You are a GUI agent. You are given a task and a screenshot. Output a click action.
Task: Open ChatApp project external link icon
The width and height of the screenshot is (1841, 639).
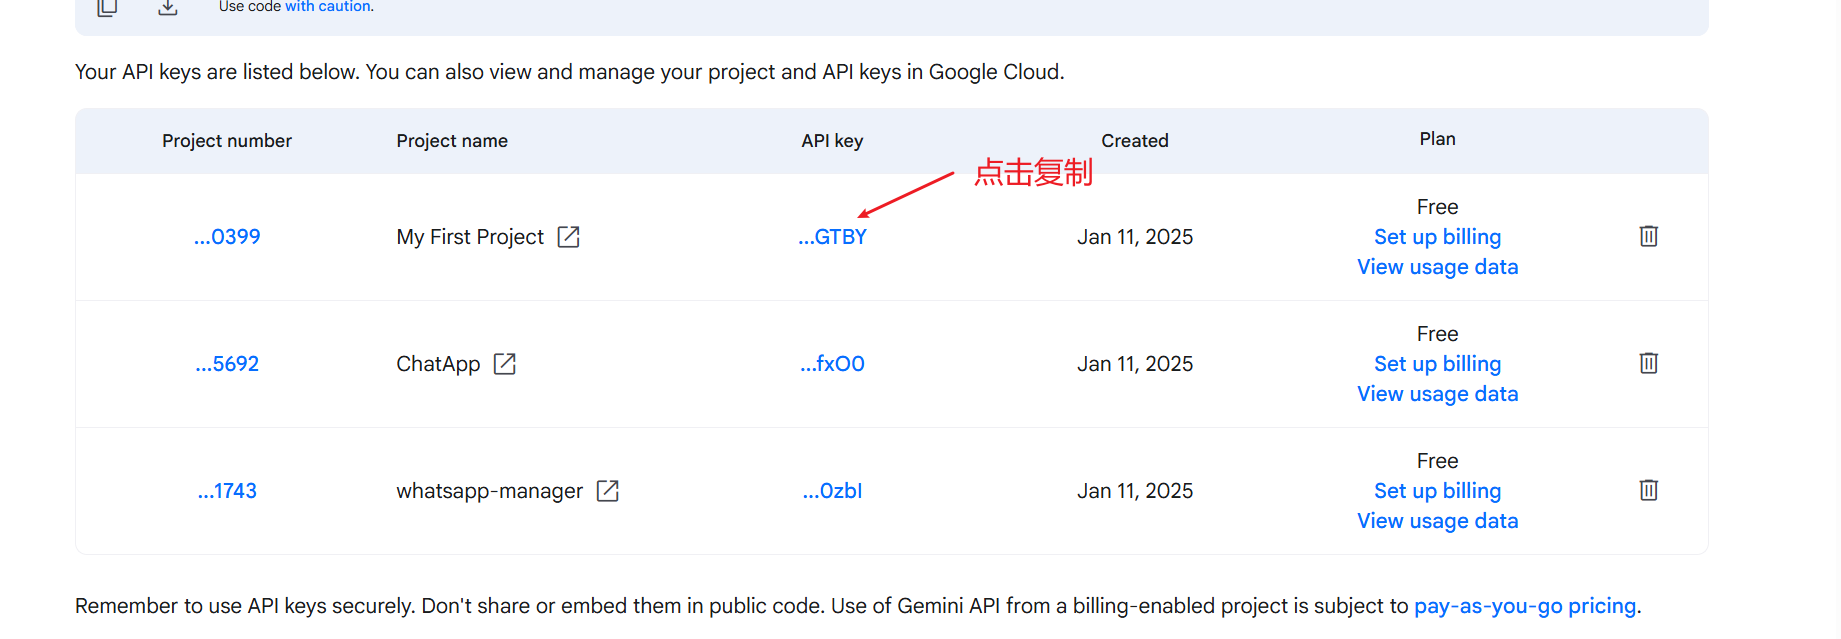click(505, 364)
